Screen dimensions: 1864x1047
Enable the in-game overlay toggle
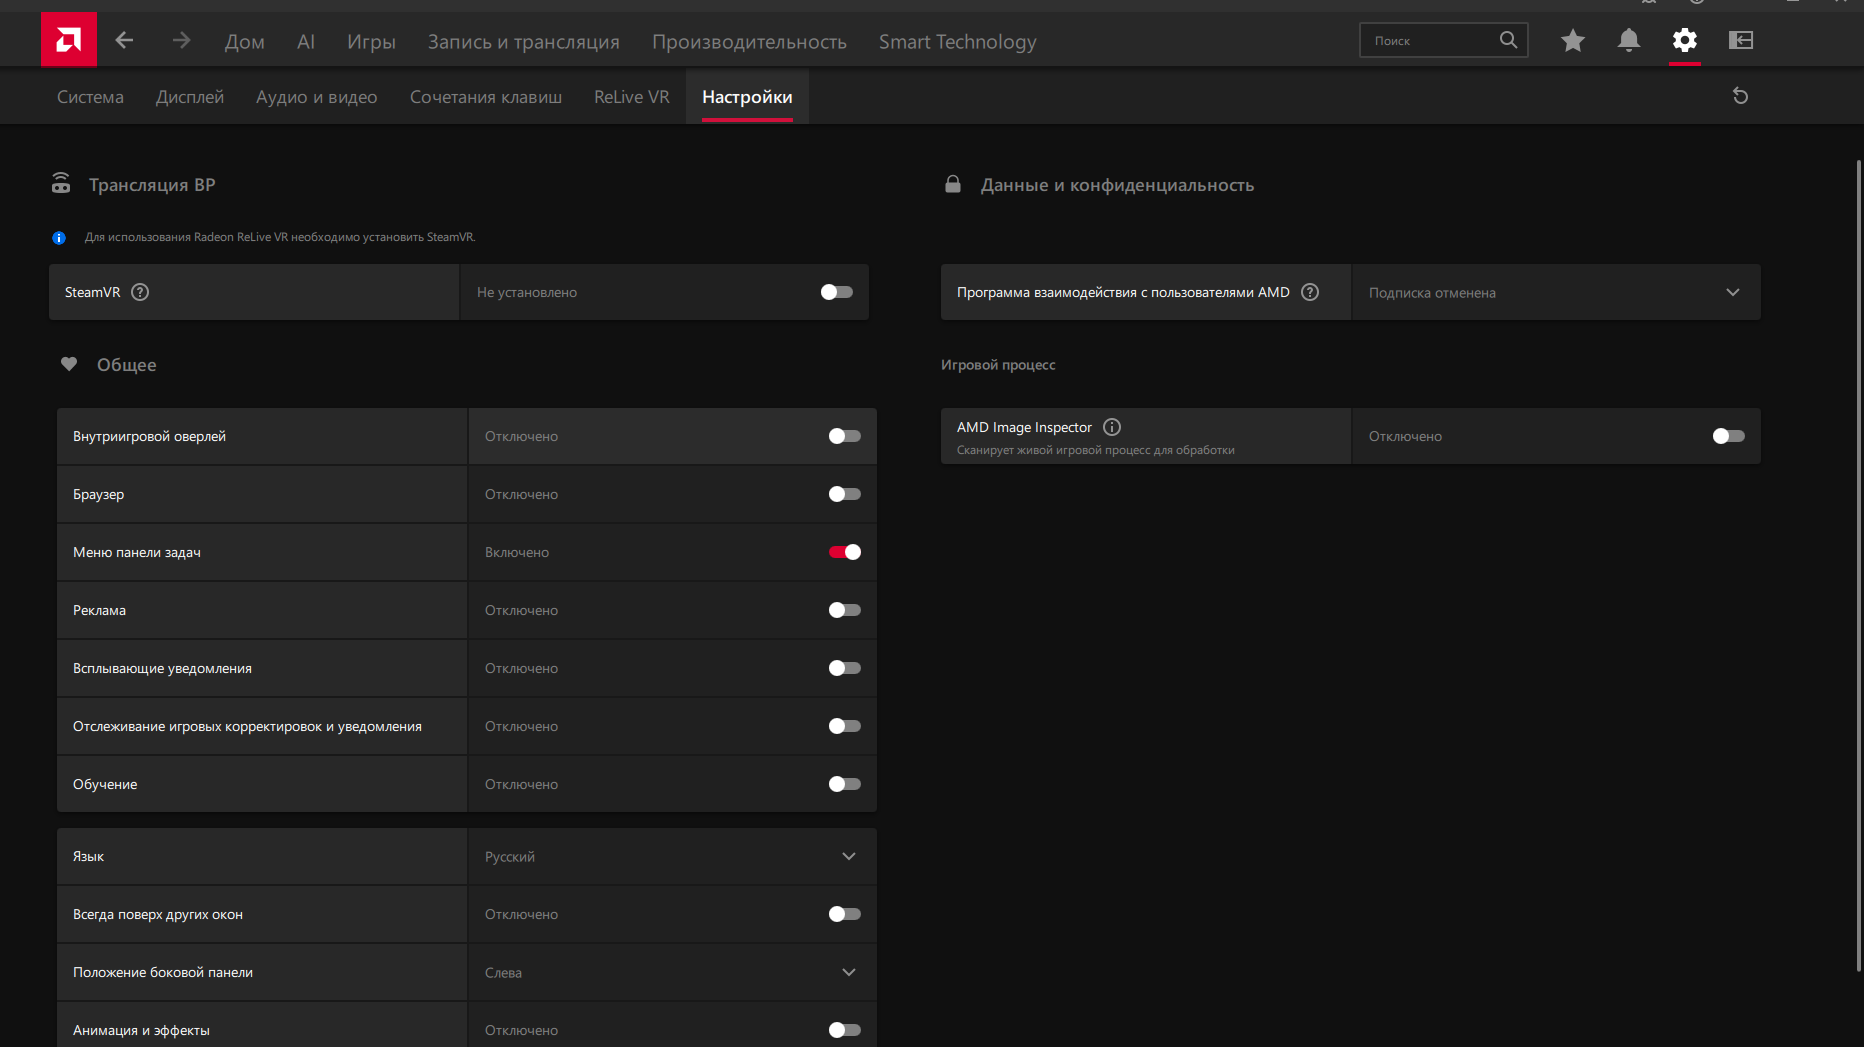[844, 436]
